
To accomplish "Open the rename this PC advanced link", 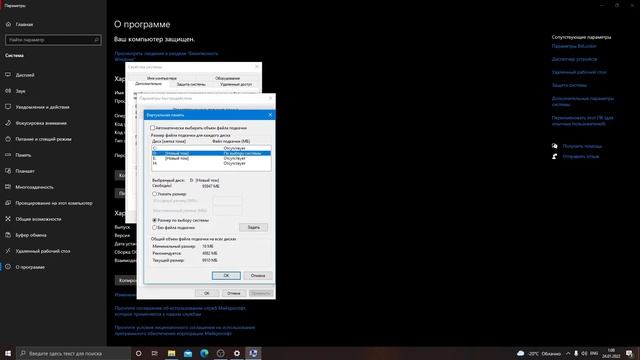I will (582, 121).
